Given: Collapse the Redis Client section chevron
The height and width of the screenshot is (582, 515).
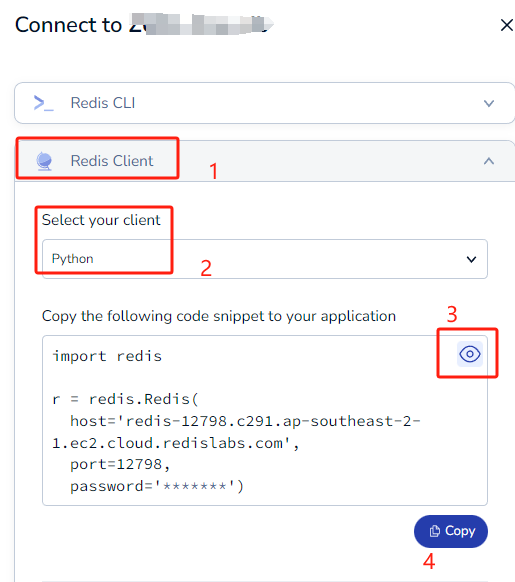Looking at the screenshot, I should point(489,161).
